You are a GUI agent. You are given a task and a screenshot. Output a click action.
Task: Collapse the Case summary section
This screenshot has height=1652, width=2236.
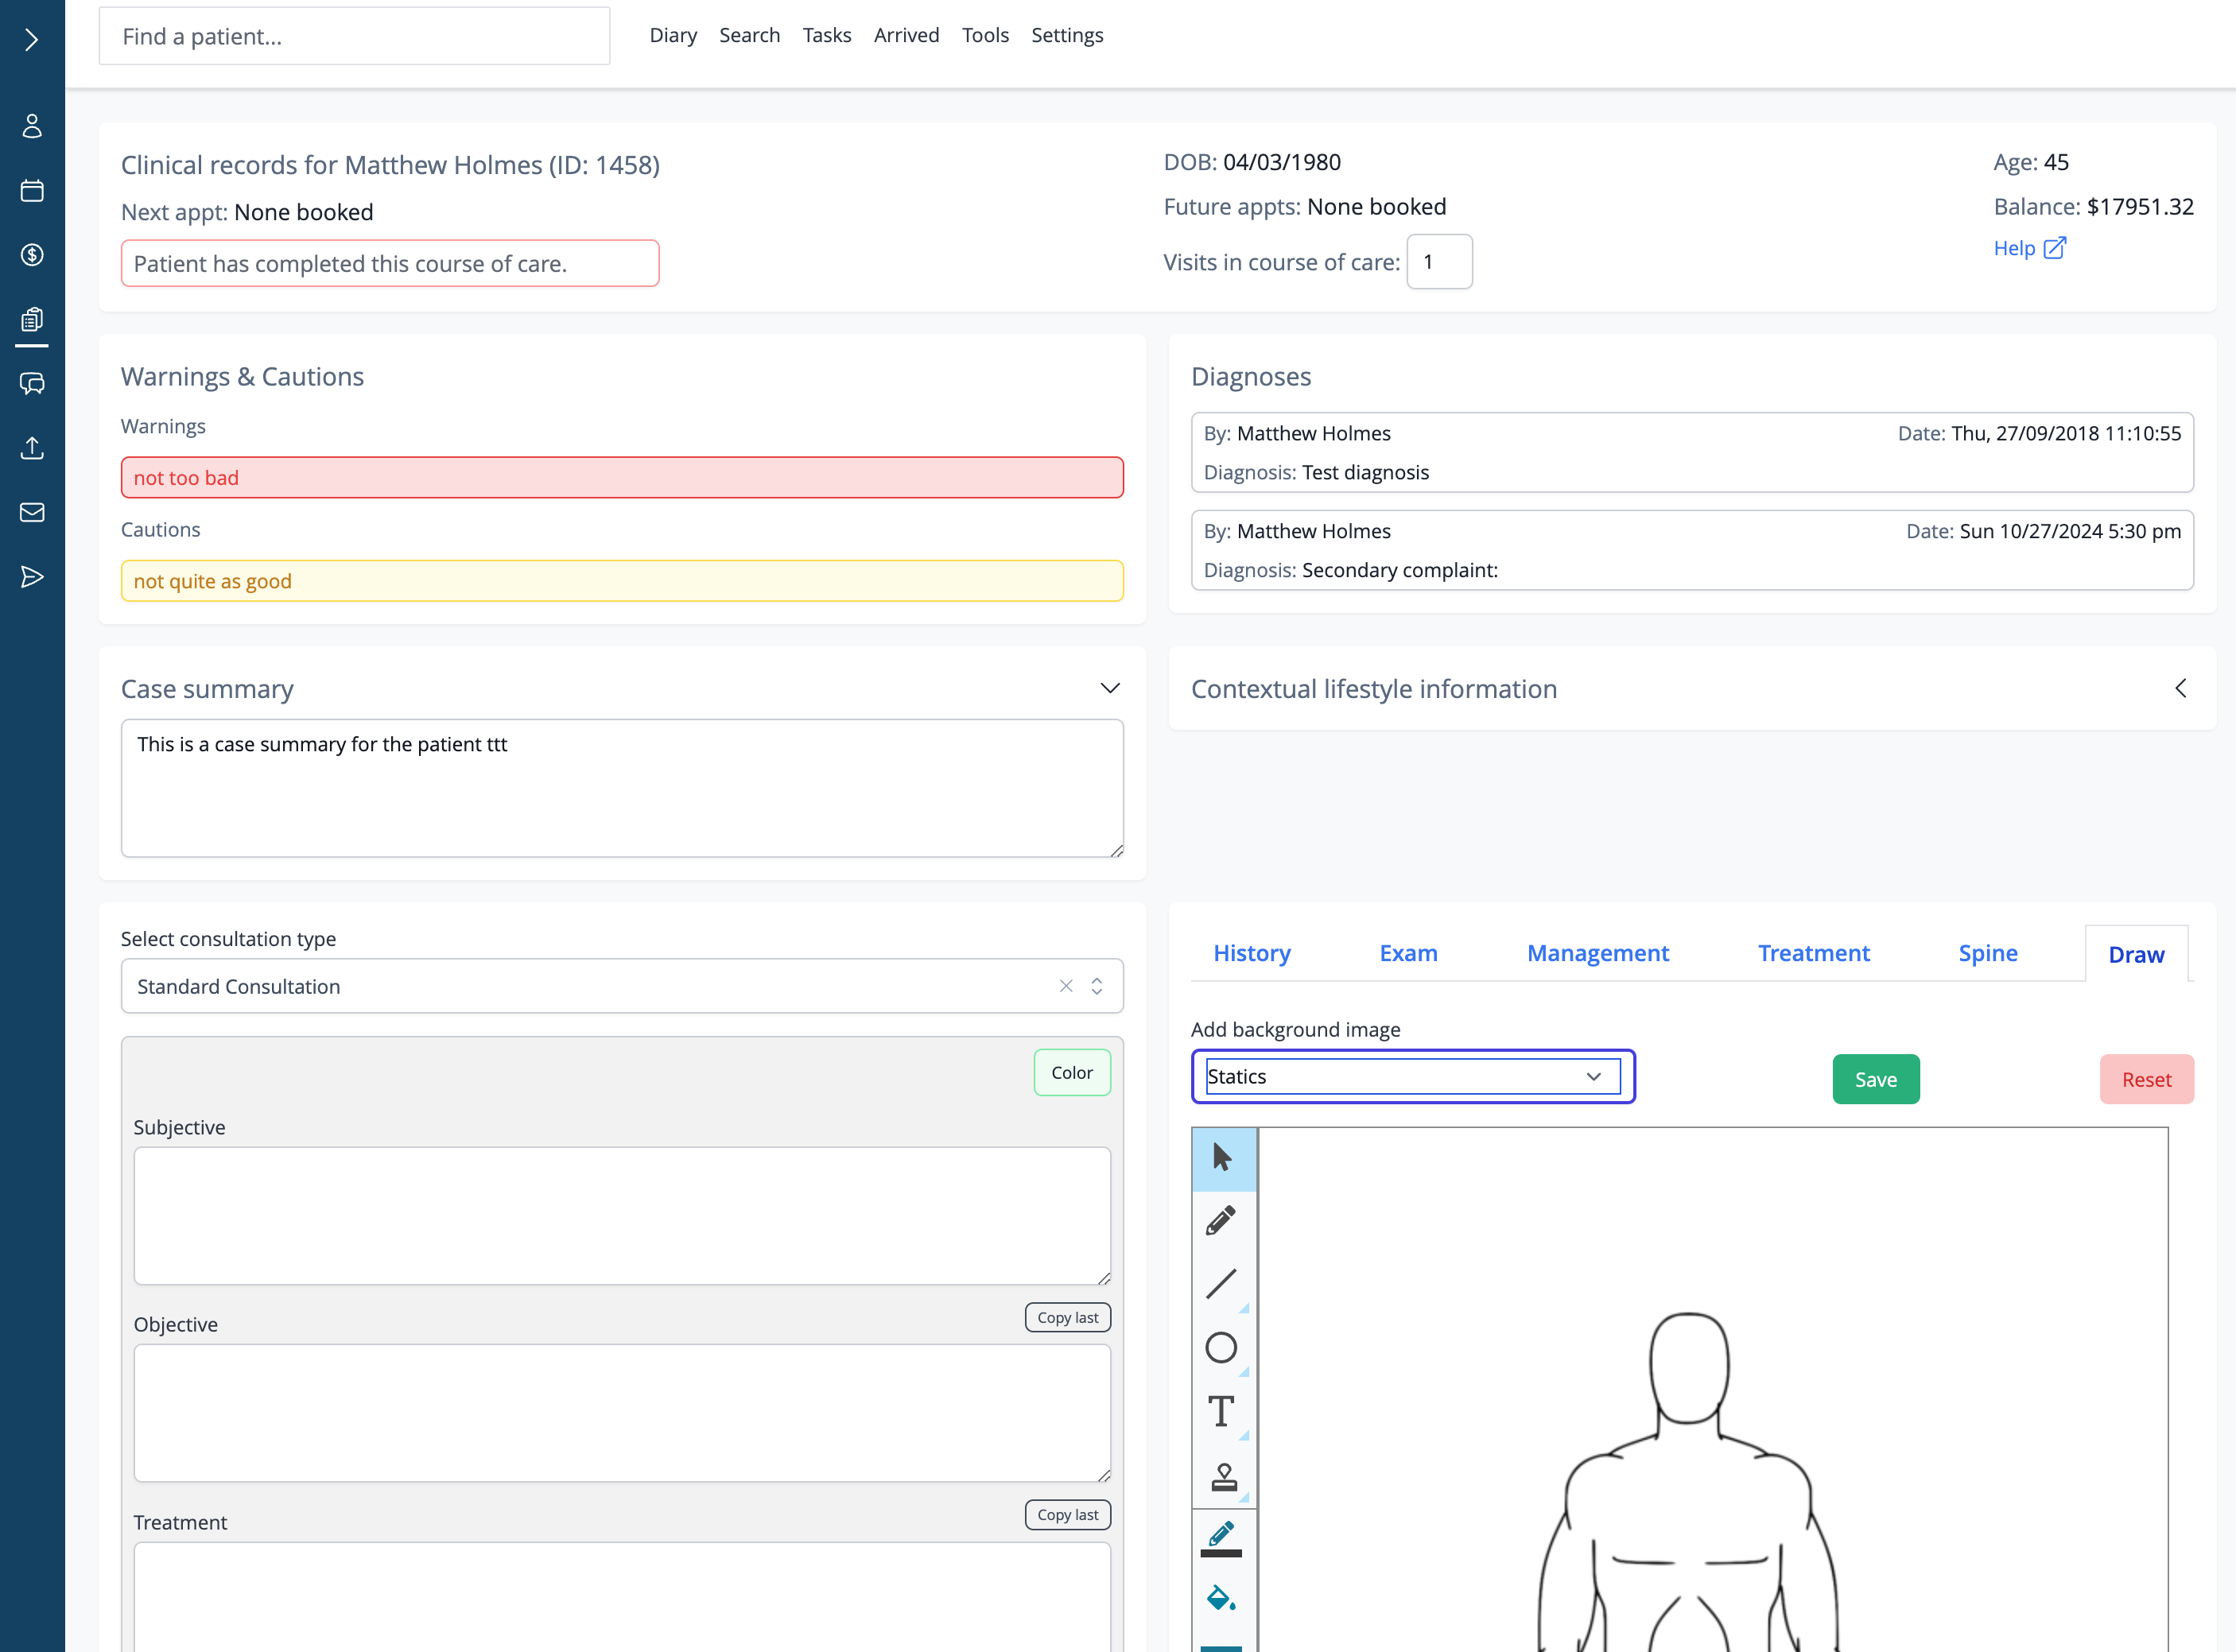(1109, 688)
